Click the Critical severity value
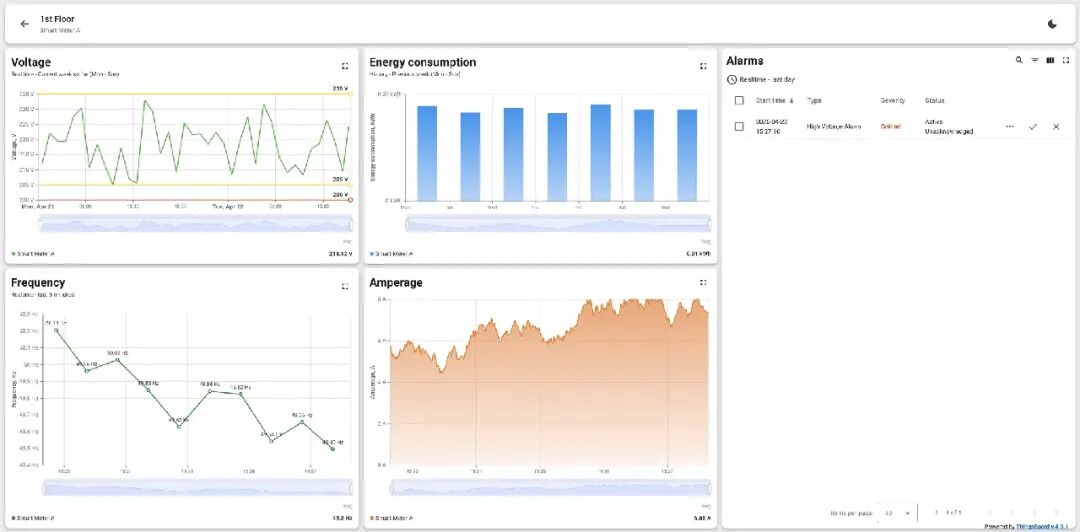This screenshot has width=1080, height=532. [x=891, y=127]
